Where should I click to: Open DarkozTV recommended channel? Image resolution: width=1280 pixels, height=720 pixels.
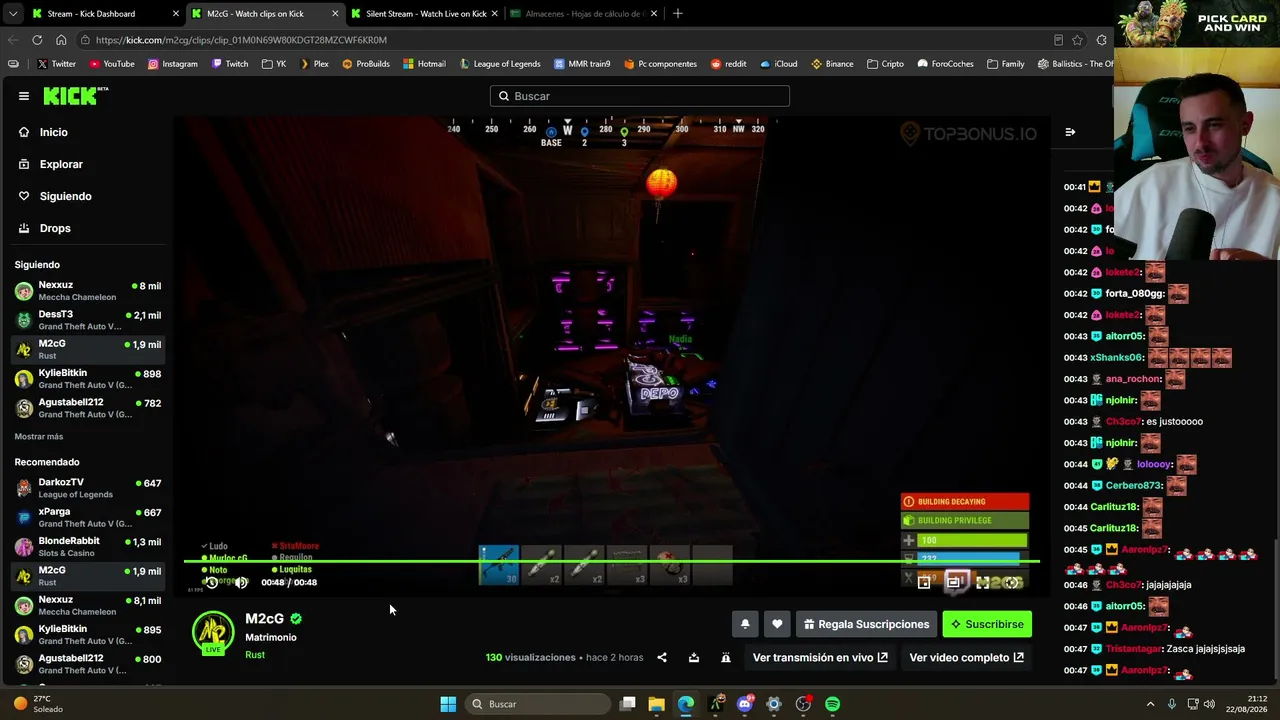[x=87, y=488]
